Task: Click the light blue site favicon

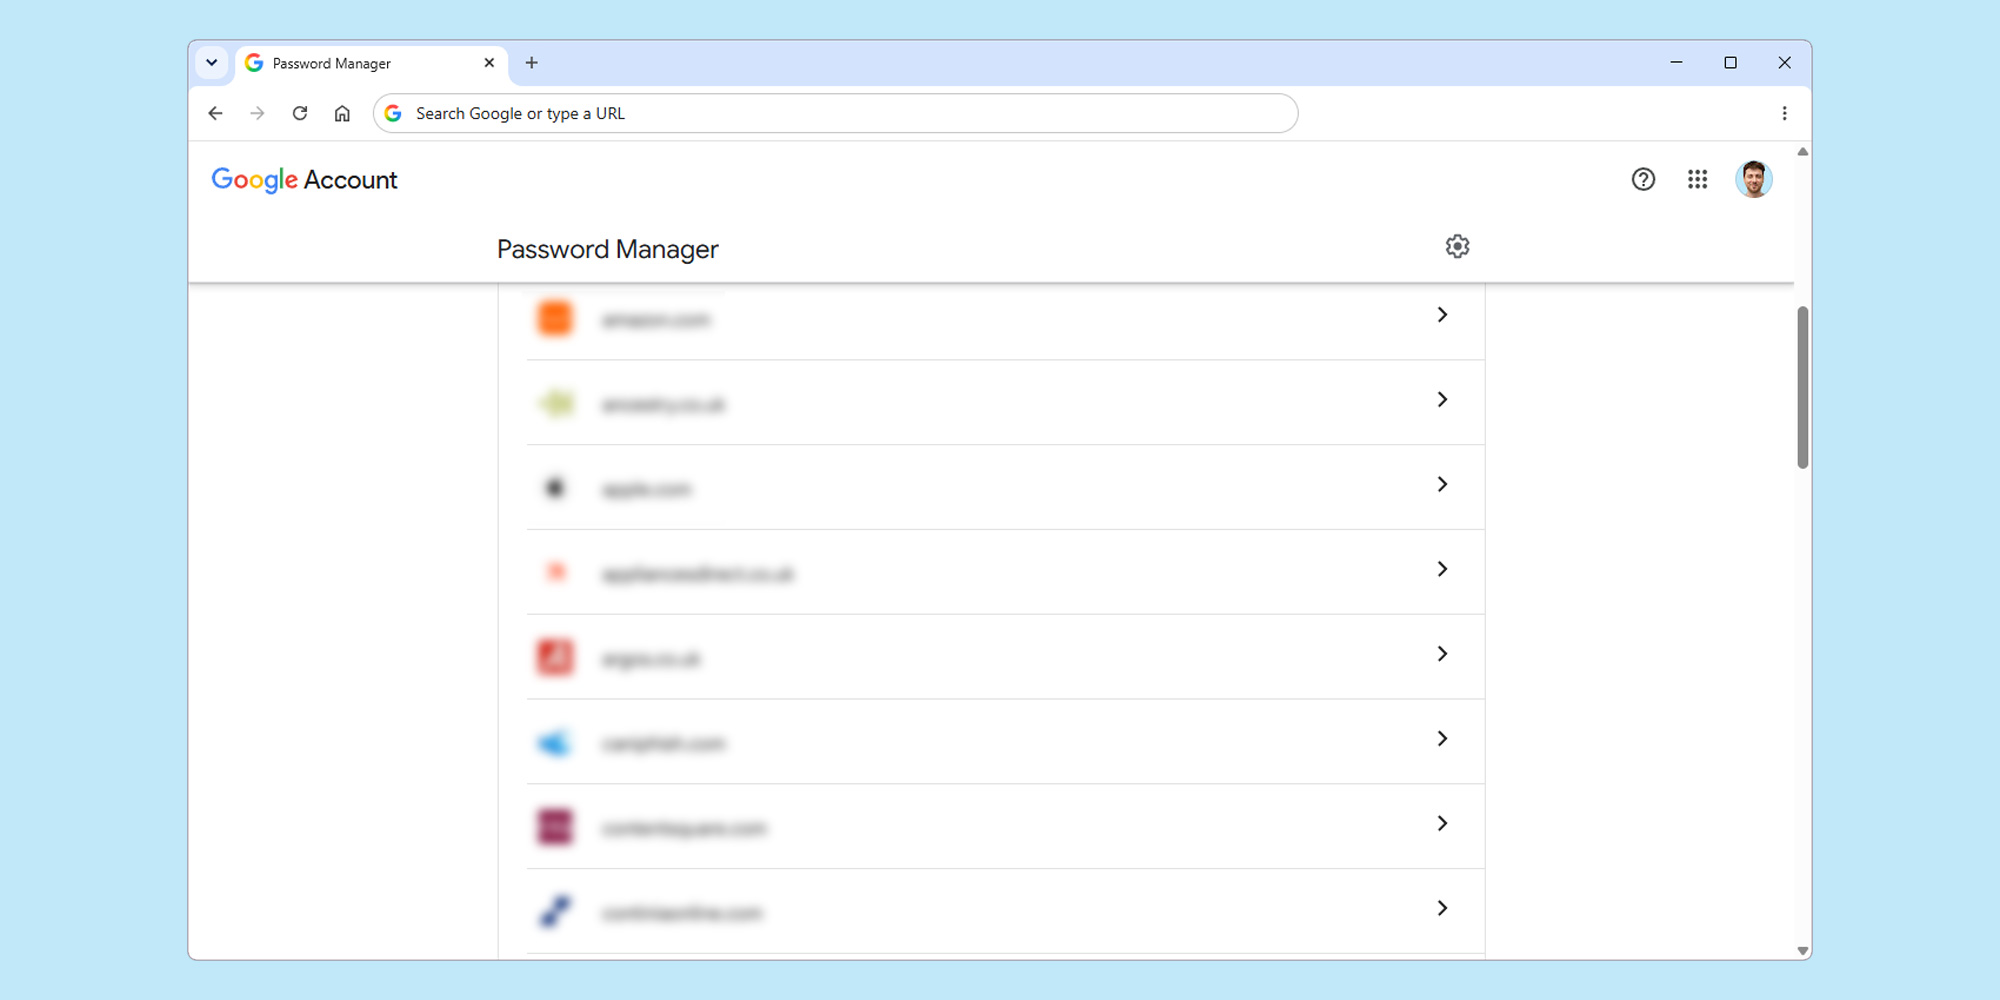Action: coord(554,743)
